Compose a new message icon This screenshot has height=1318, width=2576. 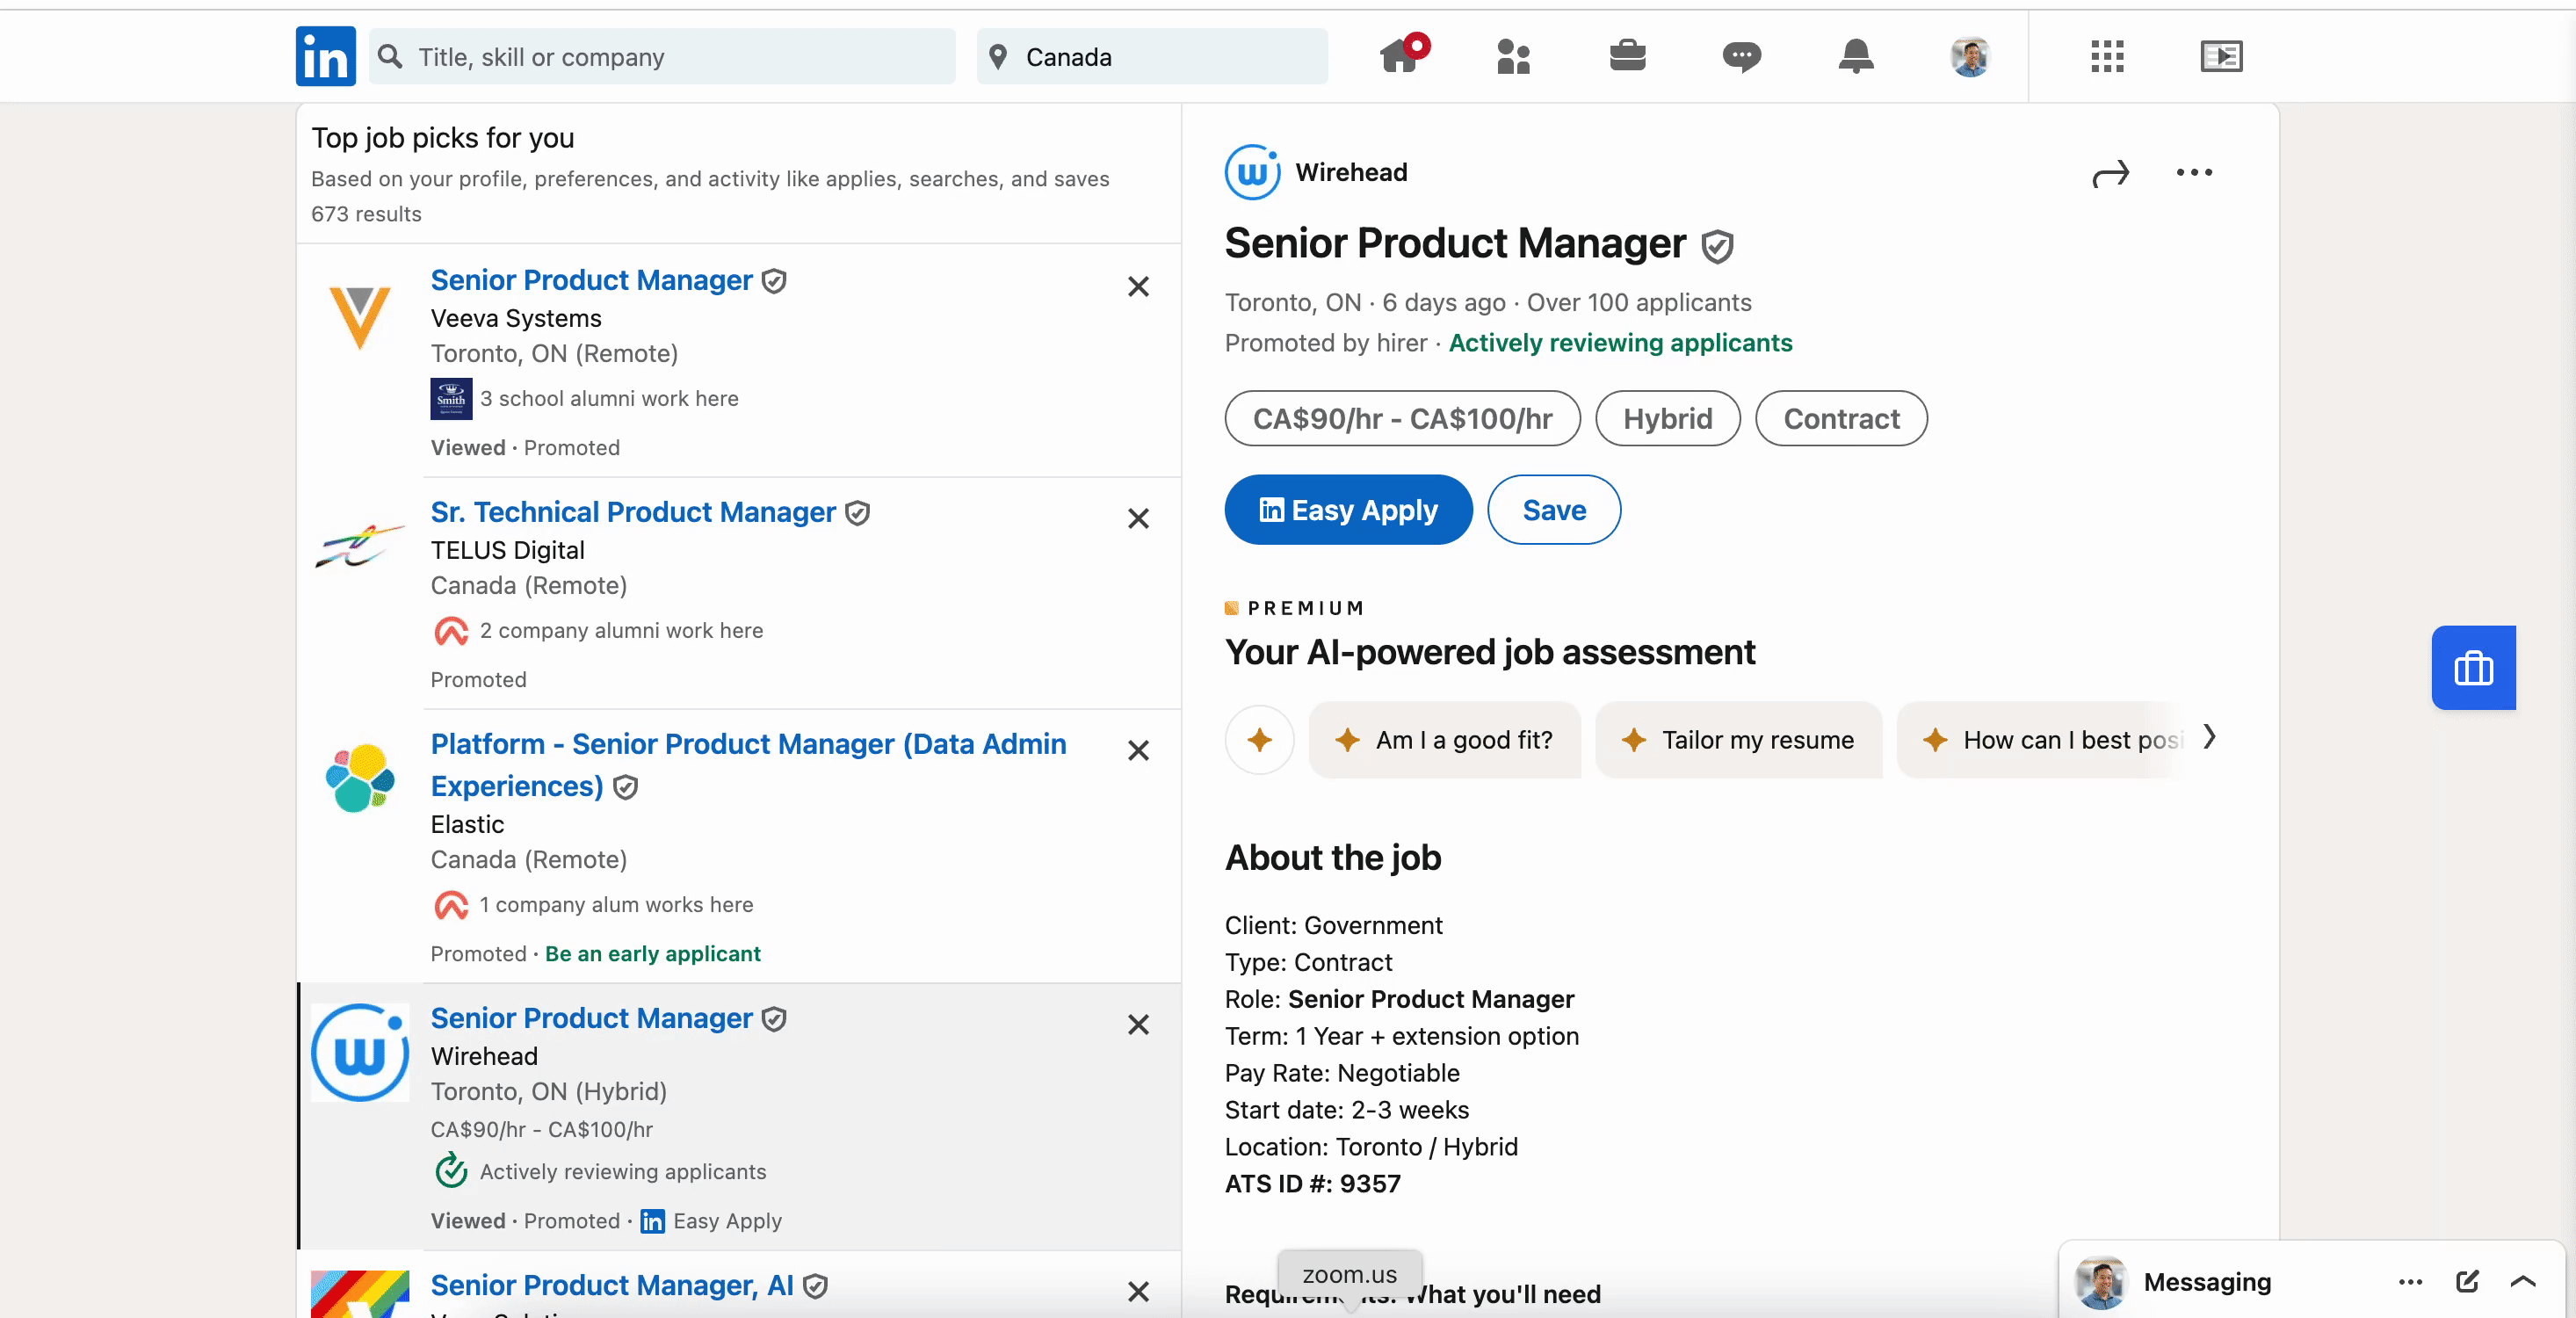click(x=2467, y=1282)
